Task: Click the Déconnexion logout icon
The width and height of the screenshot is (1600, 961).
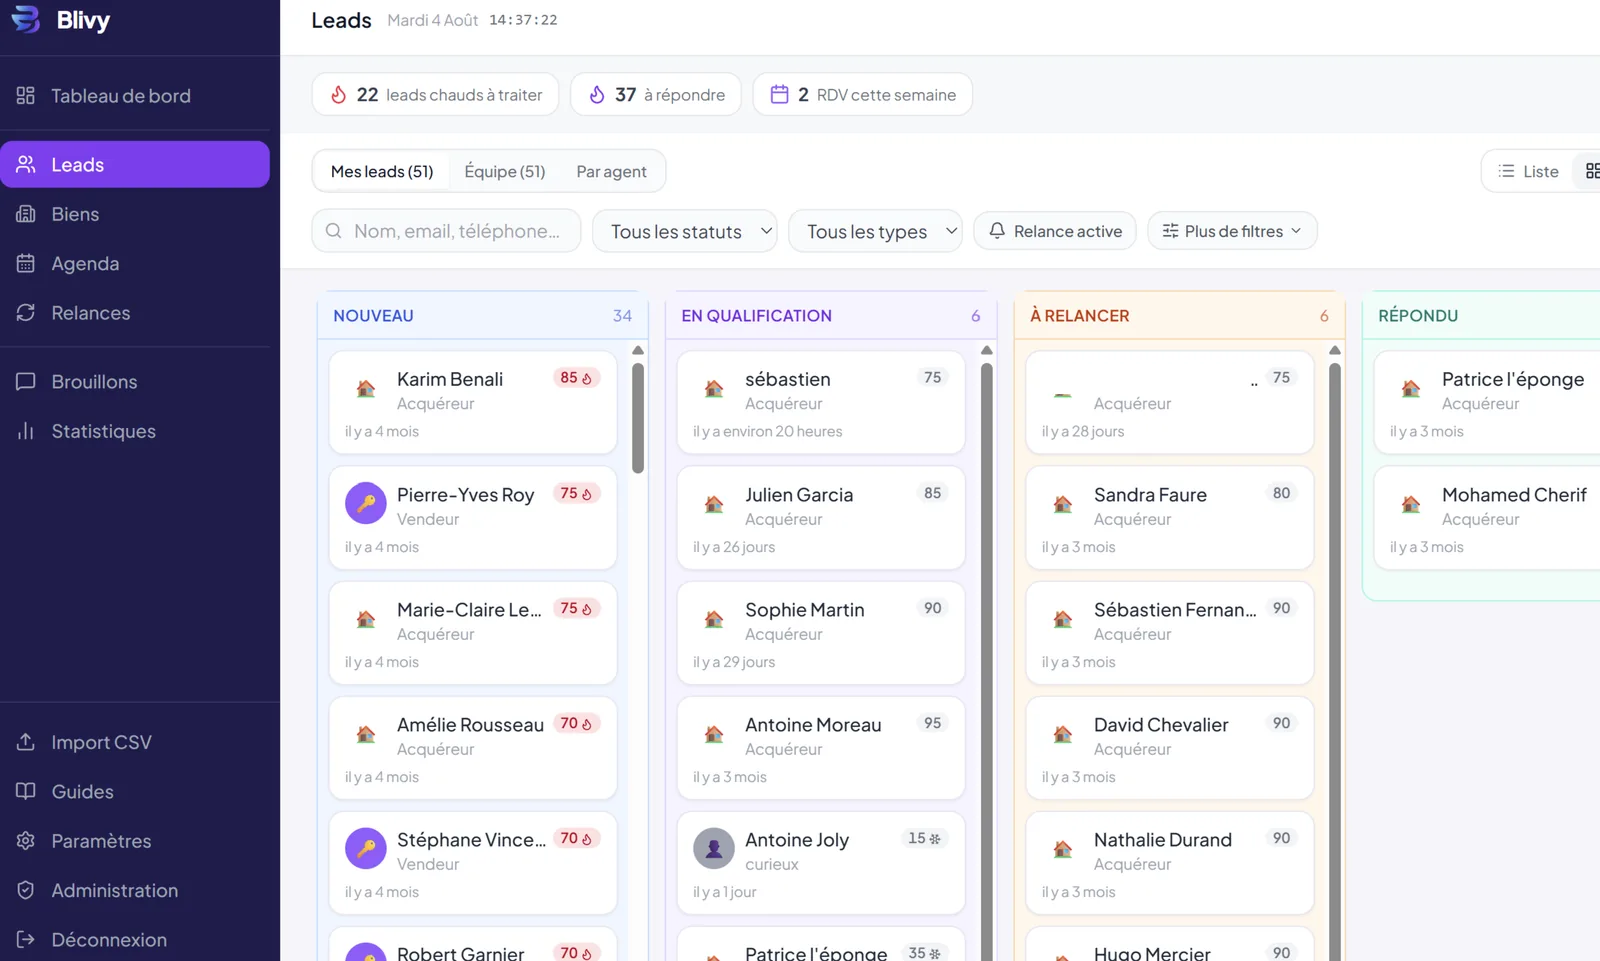Action: (x=26, y=939)
